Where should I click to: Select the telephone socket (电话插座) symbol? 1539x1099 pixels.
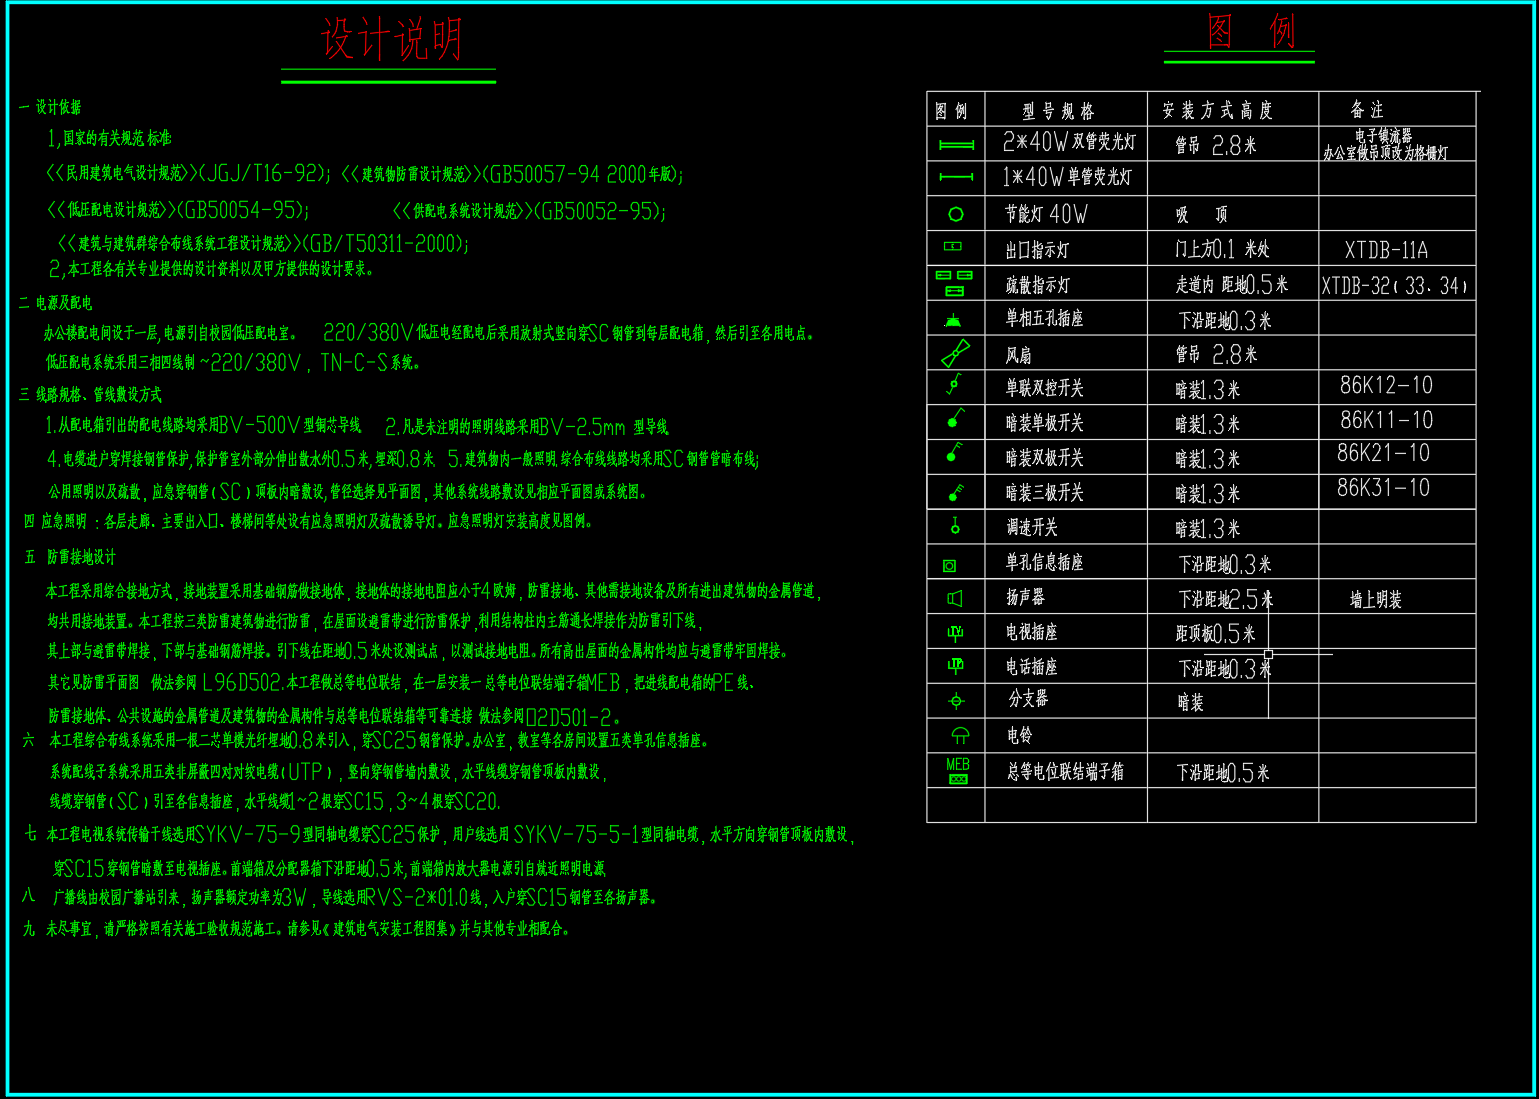tap(955, 666)
